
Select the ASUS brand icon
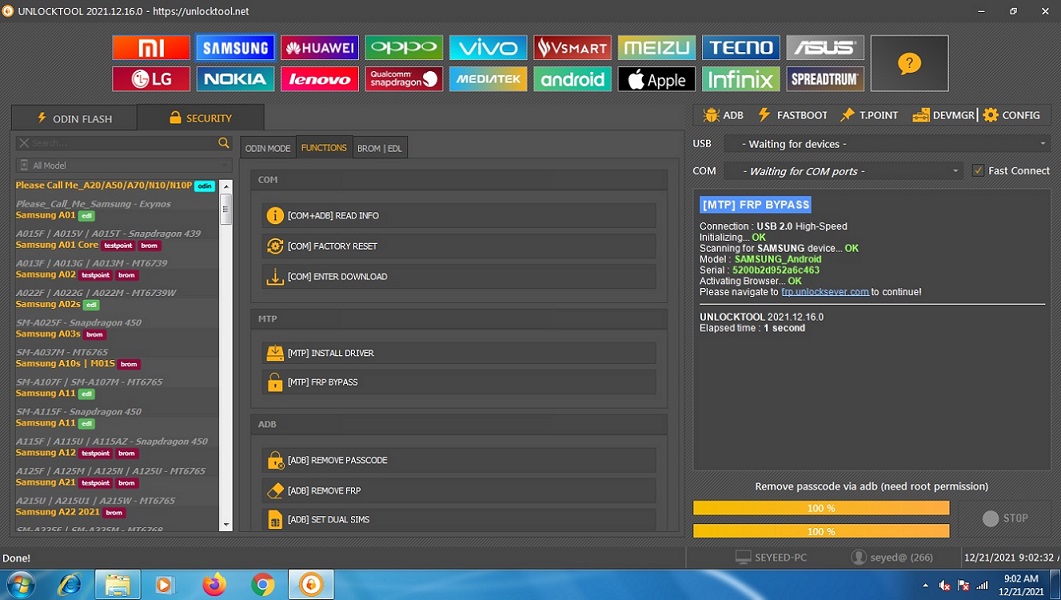click(825, 47)
